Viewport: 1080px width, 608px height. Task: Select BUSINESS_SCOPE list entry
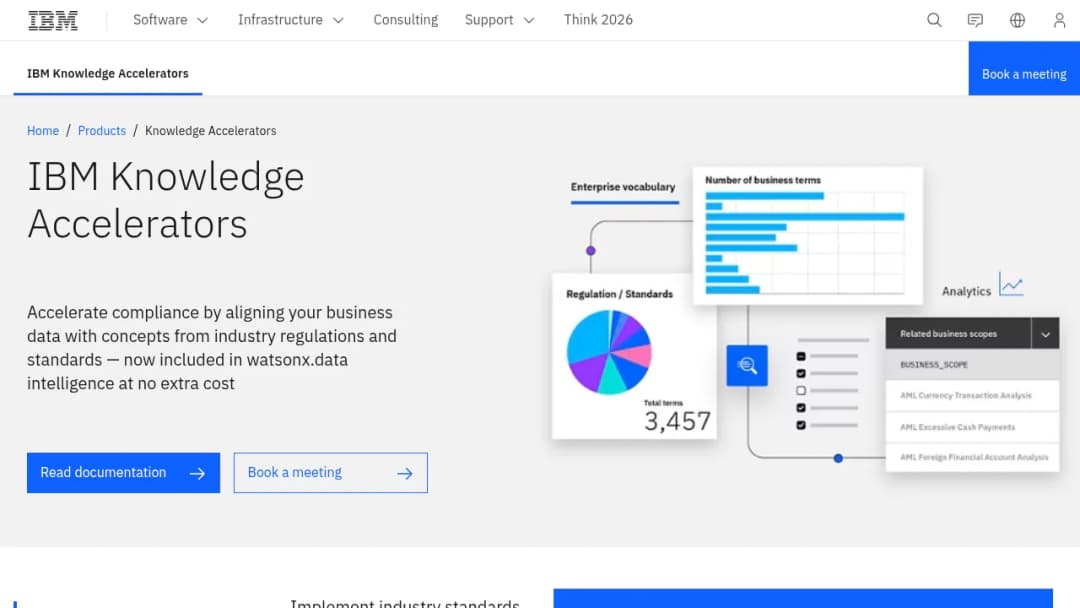(x=972, y=364)
